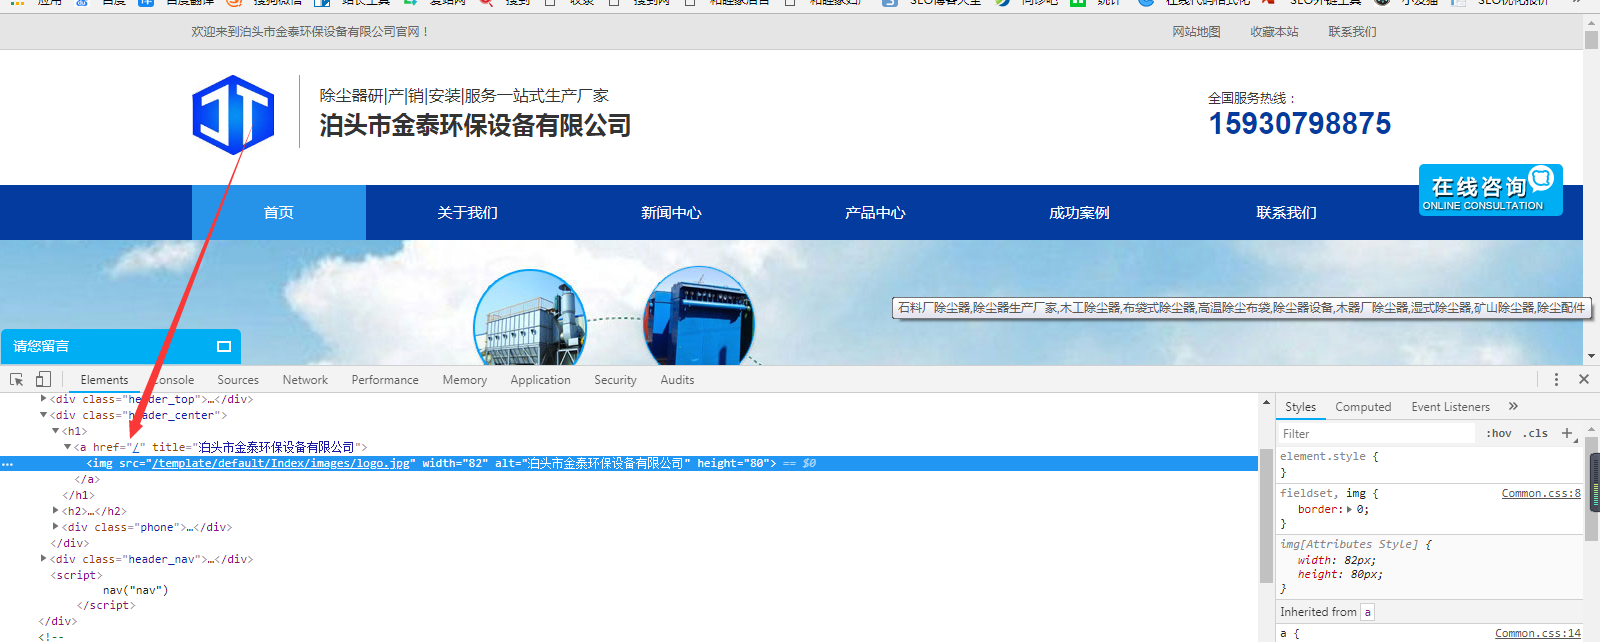Expand the header_top div node

43,399
